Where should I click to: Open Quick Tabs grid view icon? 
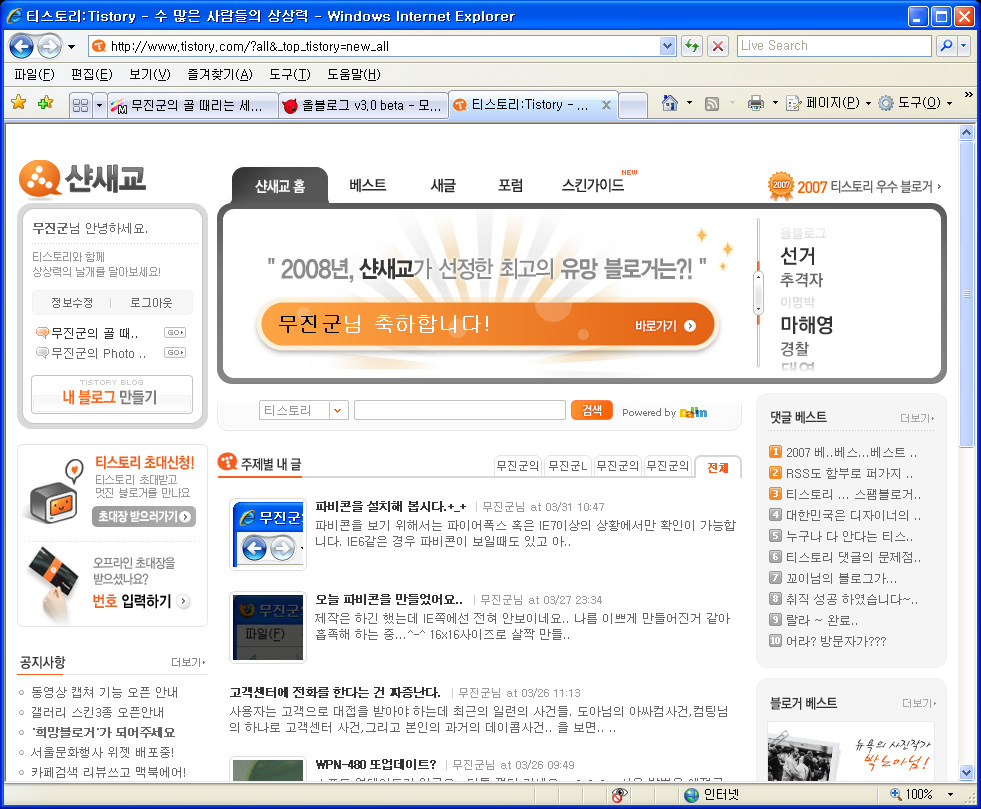pyautogui.click(x=80, y=105)
